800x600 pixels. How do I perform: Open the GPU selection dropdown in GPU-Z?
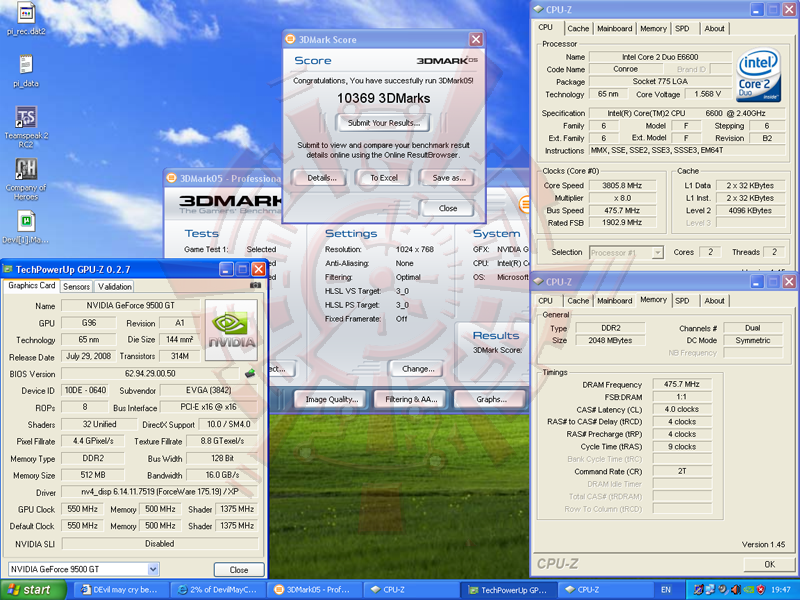tap(153, 569)
